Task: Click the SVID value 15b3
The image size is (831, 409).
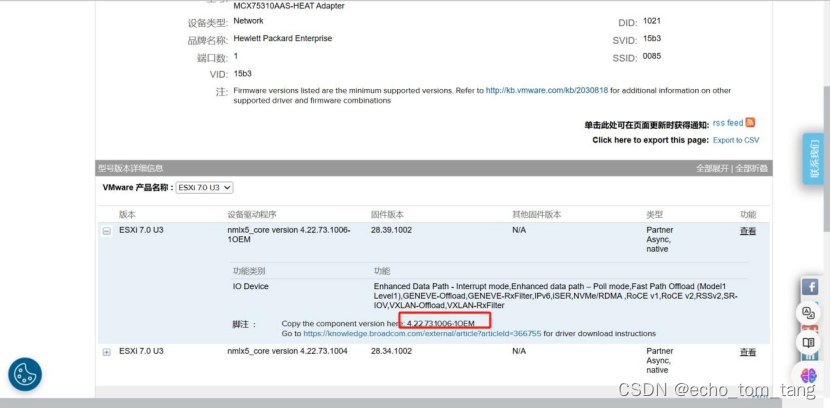Action: coord(652,39)
